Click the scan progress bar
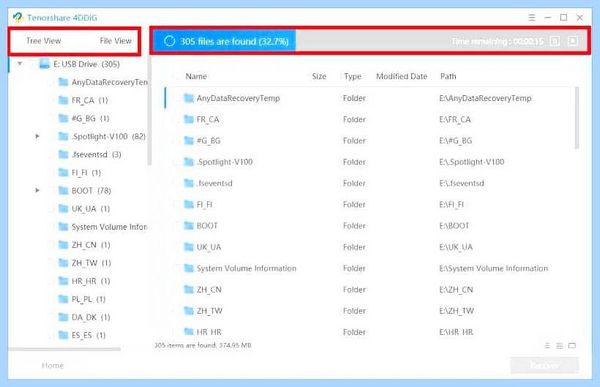This screenshot has width=600, height=387. 370,41
